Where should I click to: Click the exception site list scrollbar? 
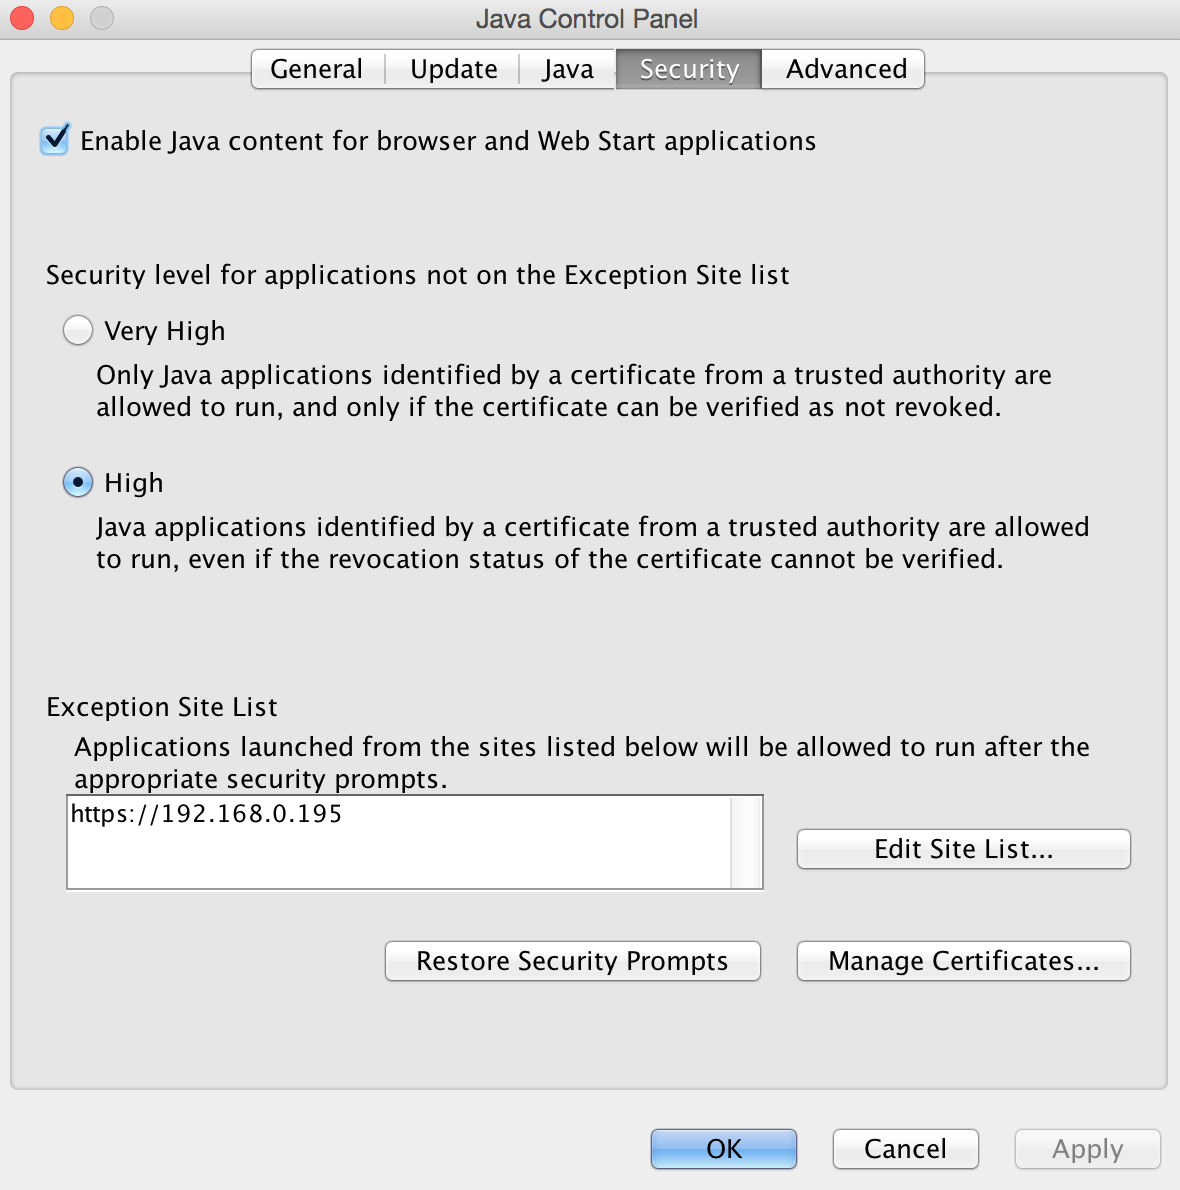pyautogui.click(x=746, y=842)
